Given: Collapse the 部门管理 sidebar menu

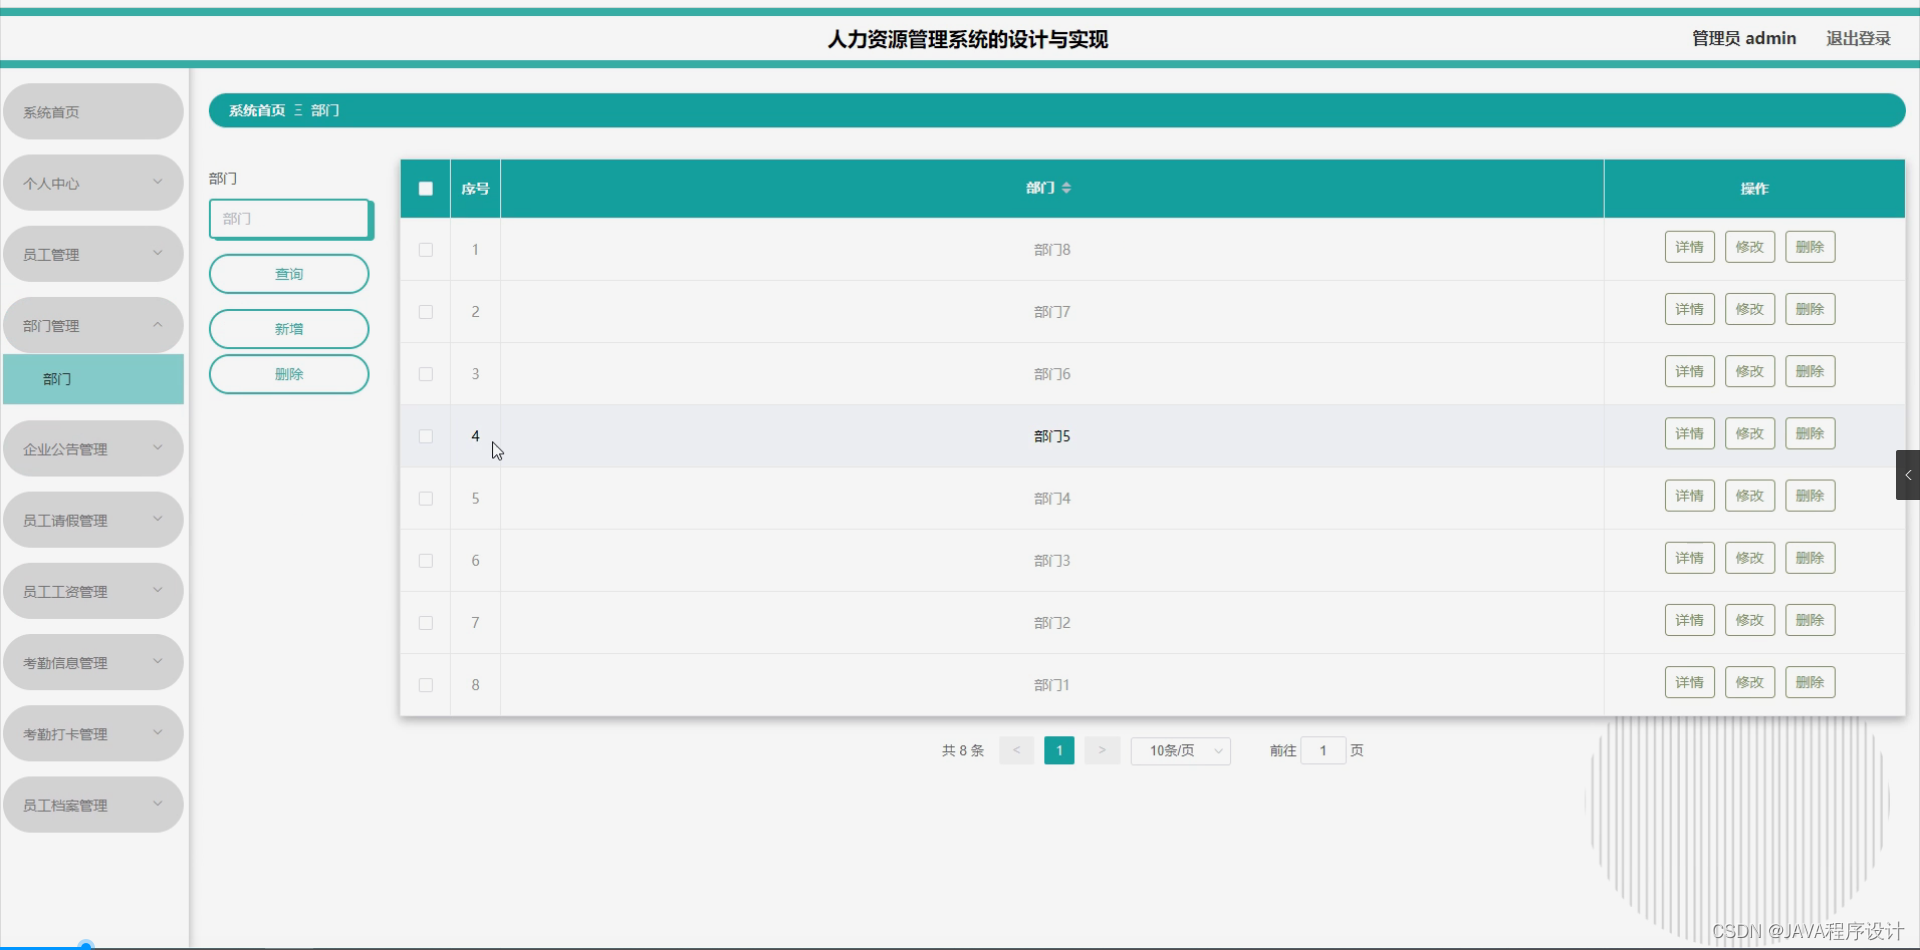Looking at the screenshot, I should pyautogui.click(x=93, y=325).
